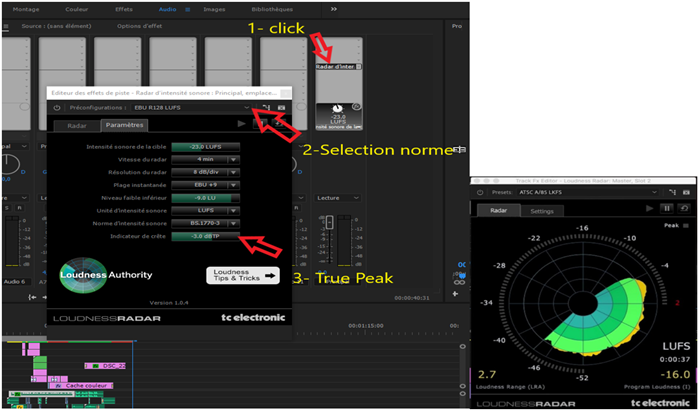Screen dimensions: 698x411
Task: Click the Radar d'inter effect slot
Action: [x=335, y=67]
